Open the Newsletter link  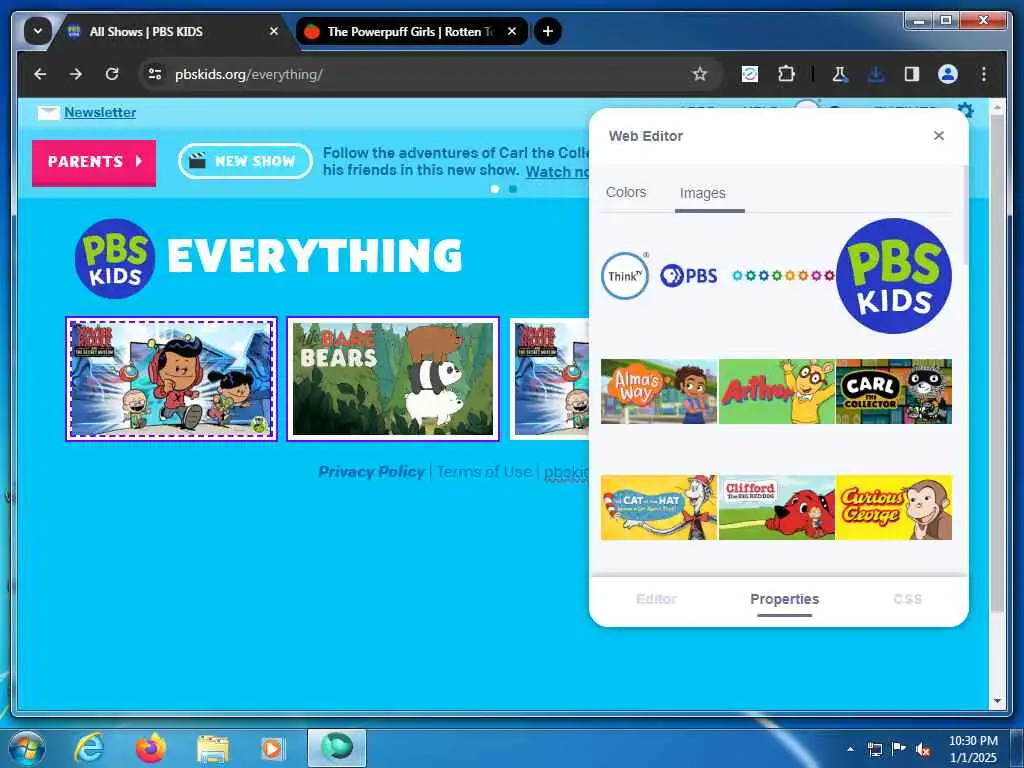pyautogui.click(x=100, y=112)
